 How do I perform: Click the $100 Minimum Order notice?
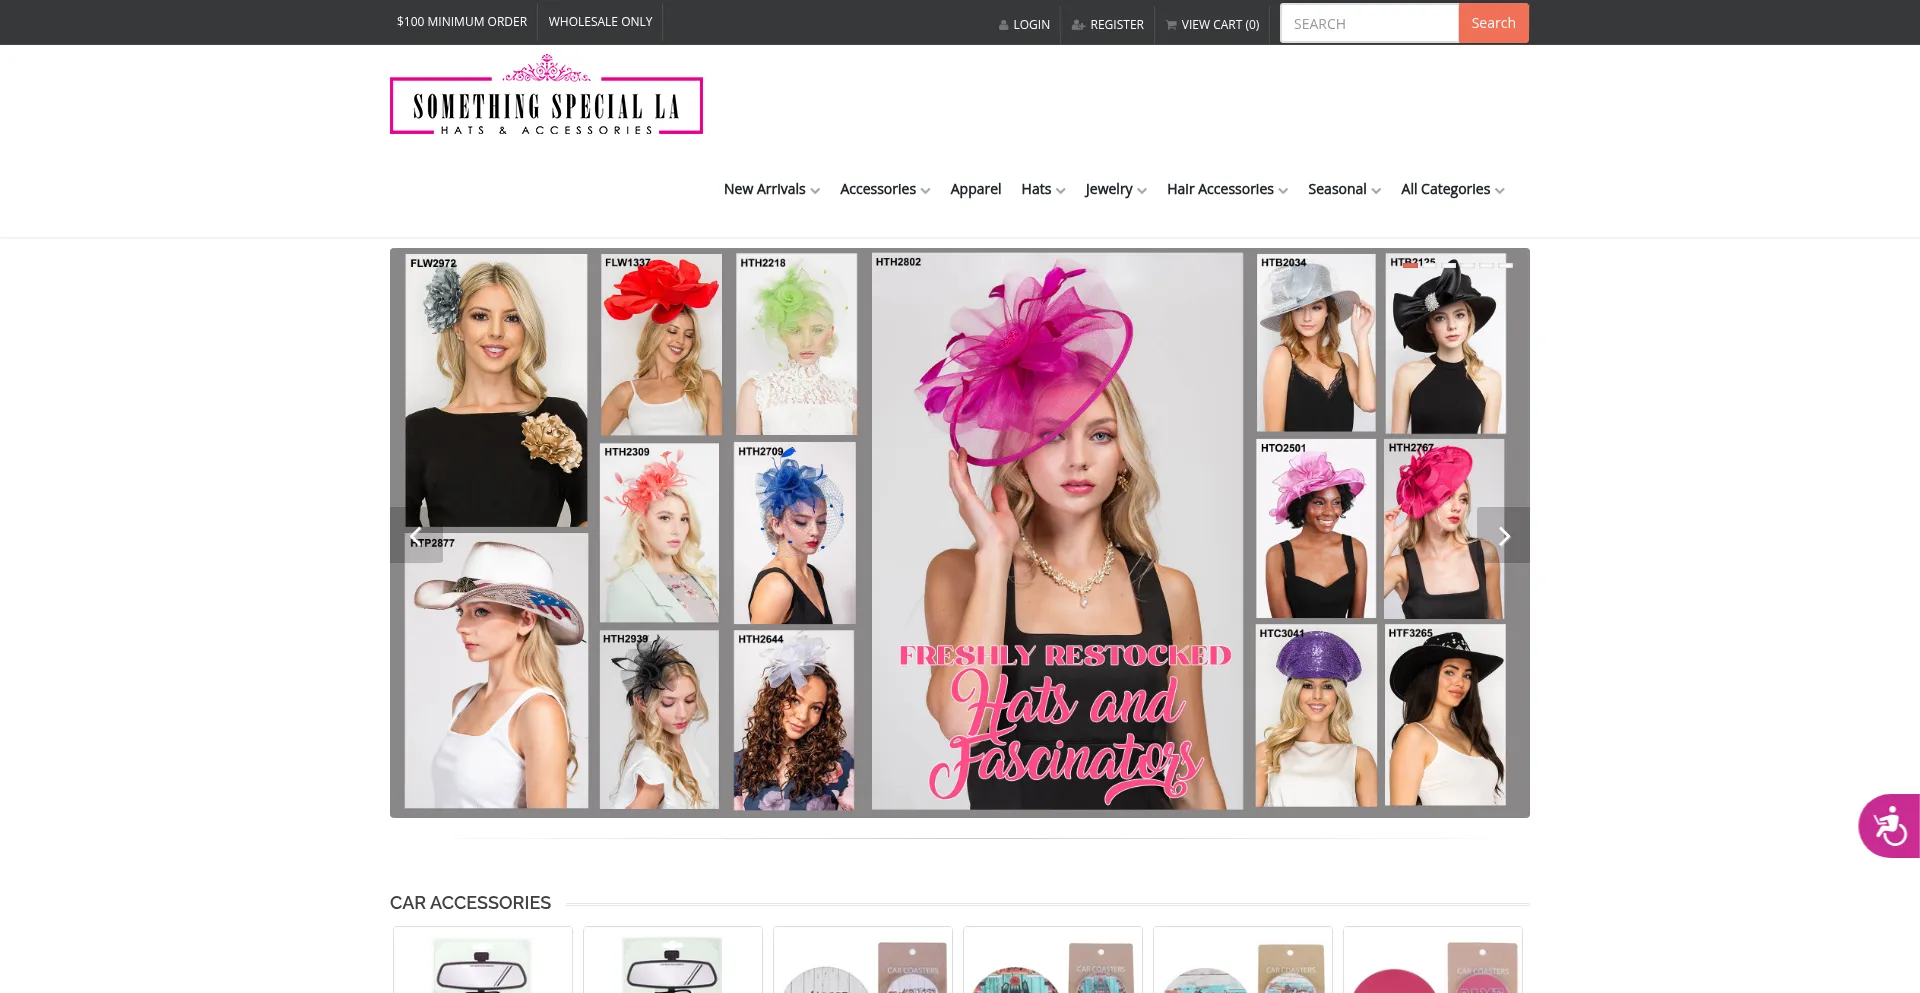462,21
